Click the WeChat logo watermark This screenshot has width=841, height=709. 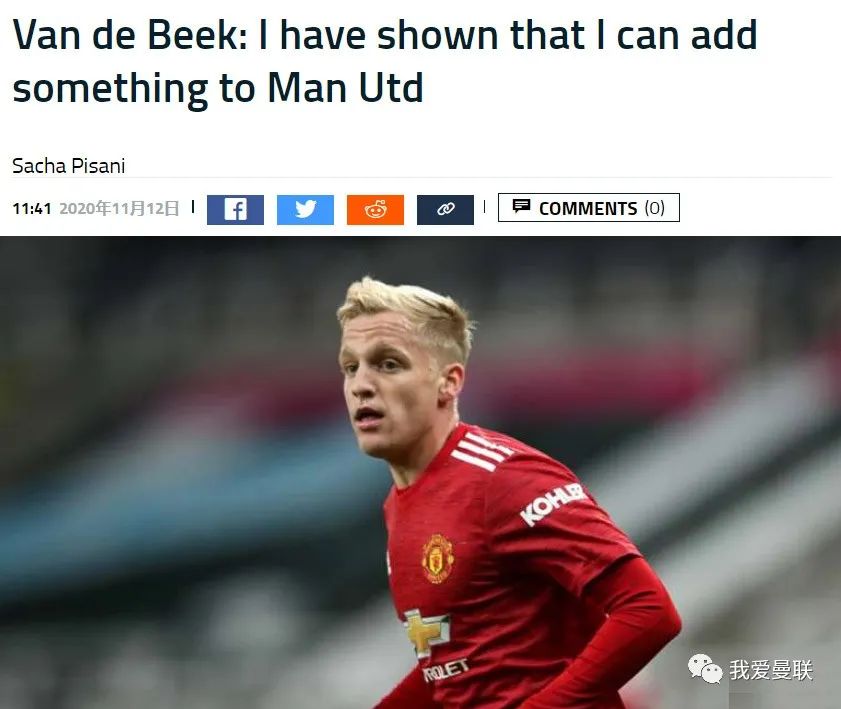(x=705, y=669)
